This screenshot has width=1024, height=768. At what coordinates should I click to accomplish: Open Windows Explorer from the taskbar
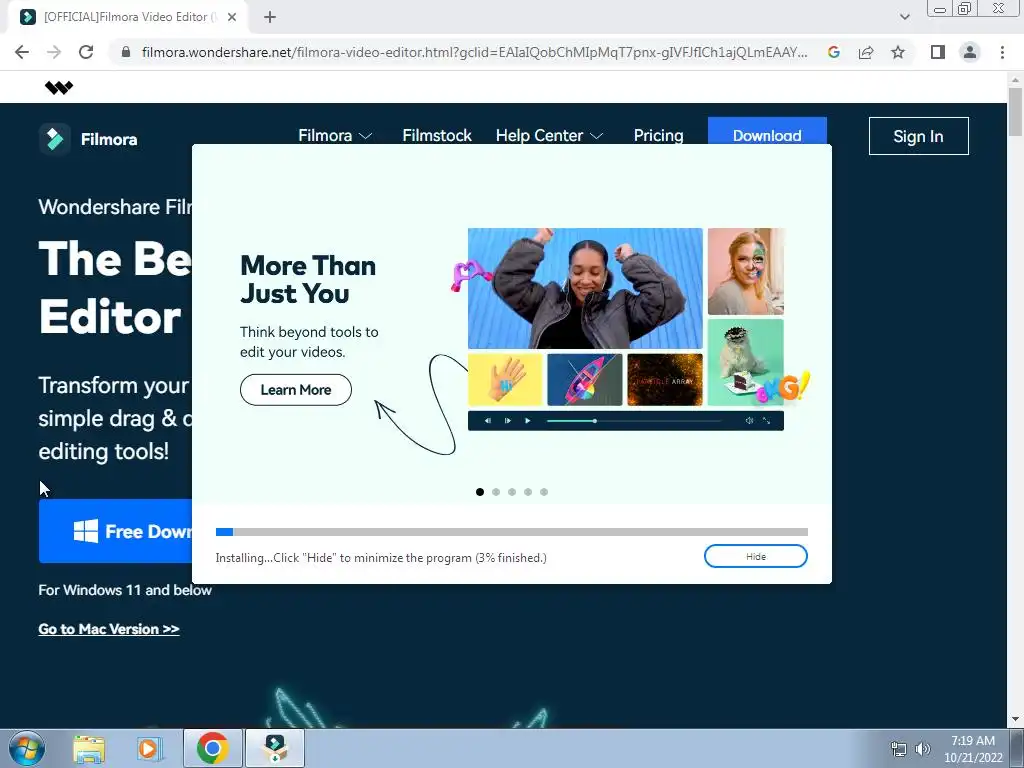click(x=89, y=748)
